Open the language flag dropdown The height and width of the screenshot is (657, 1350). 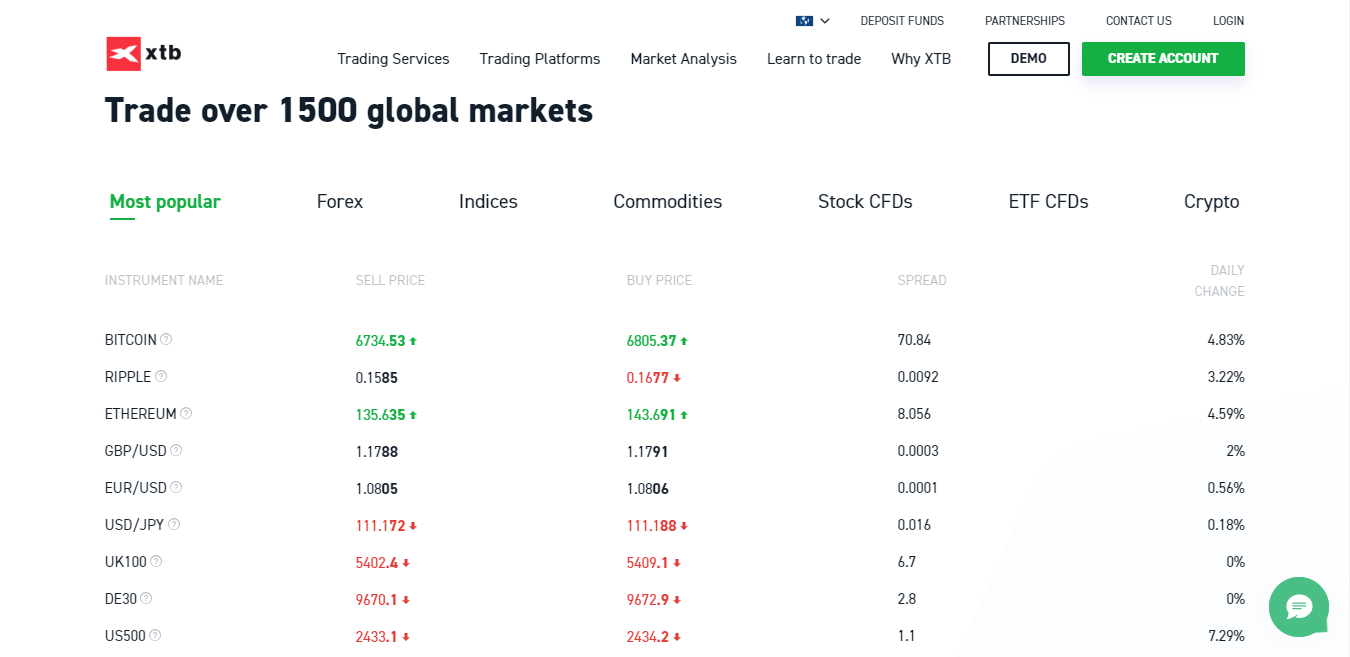tap(812, 21)
